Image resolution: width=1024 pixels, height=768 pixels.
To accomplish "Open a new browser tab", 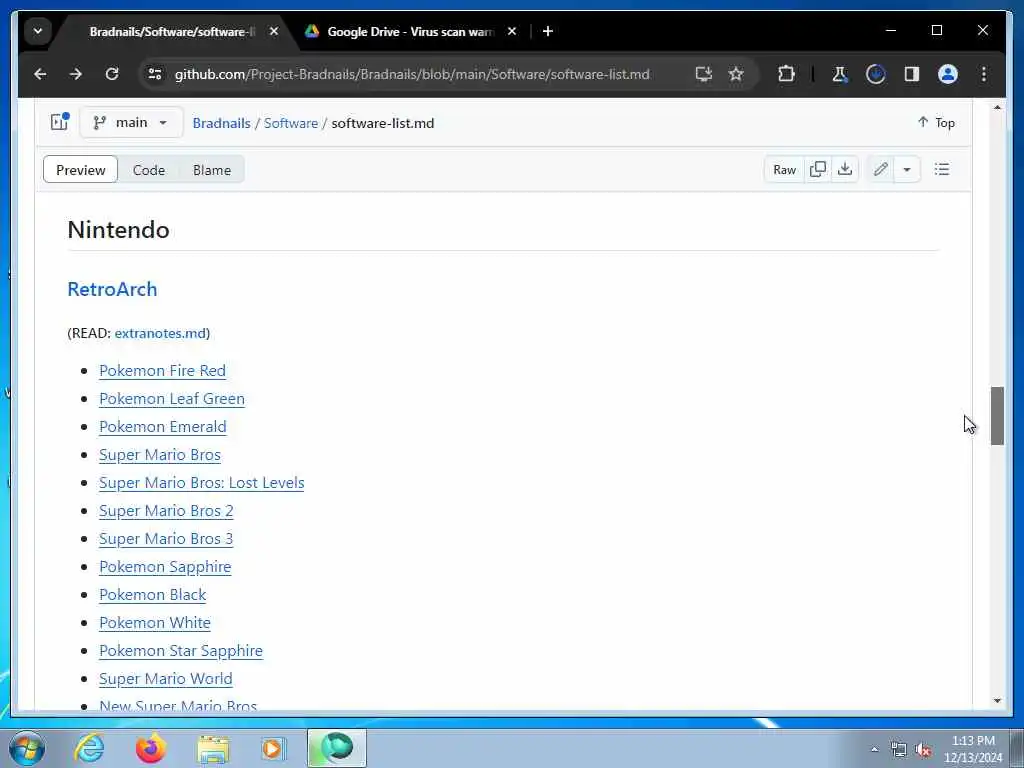I will coord(548,31).
